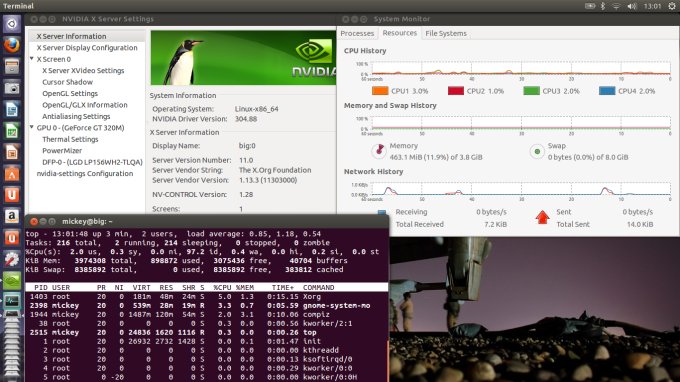
Task: Click the 'Total Sent' 14.0 KiB value
Action: [640, 224]
